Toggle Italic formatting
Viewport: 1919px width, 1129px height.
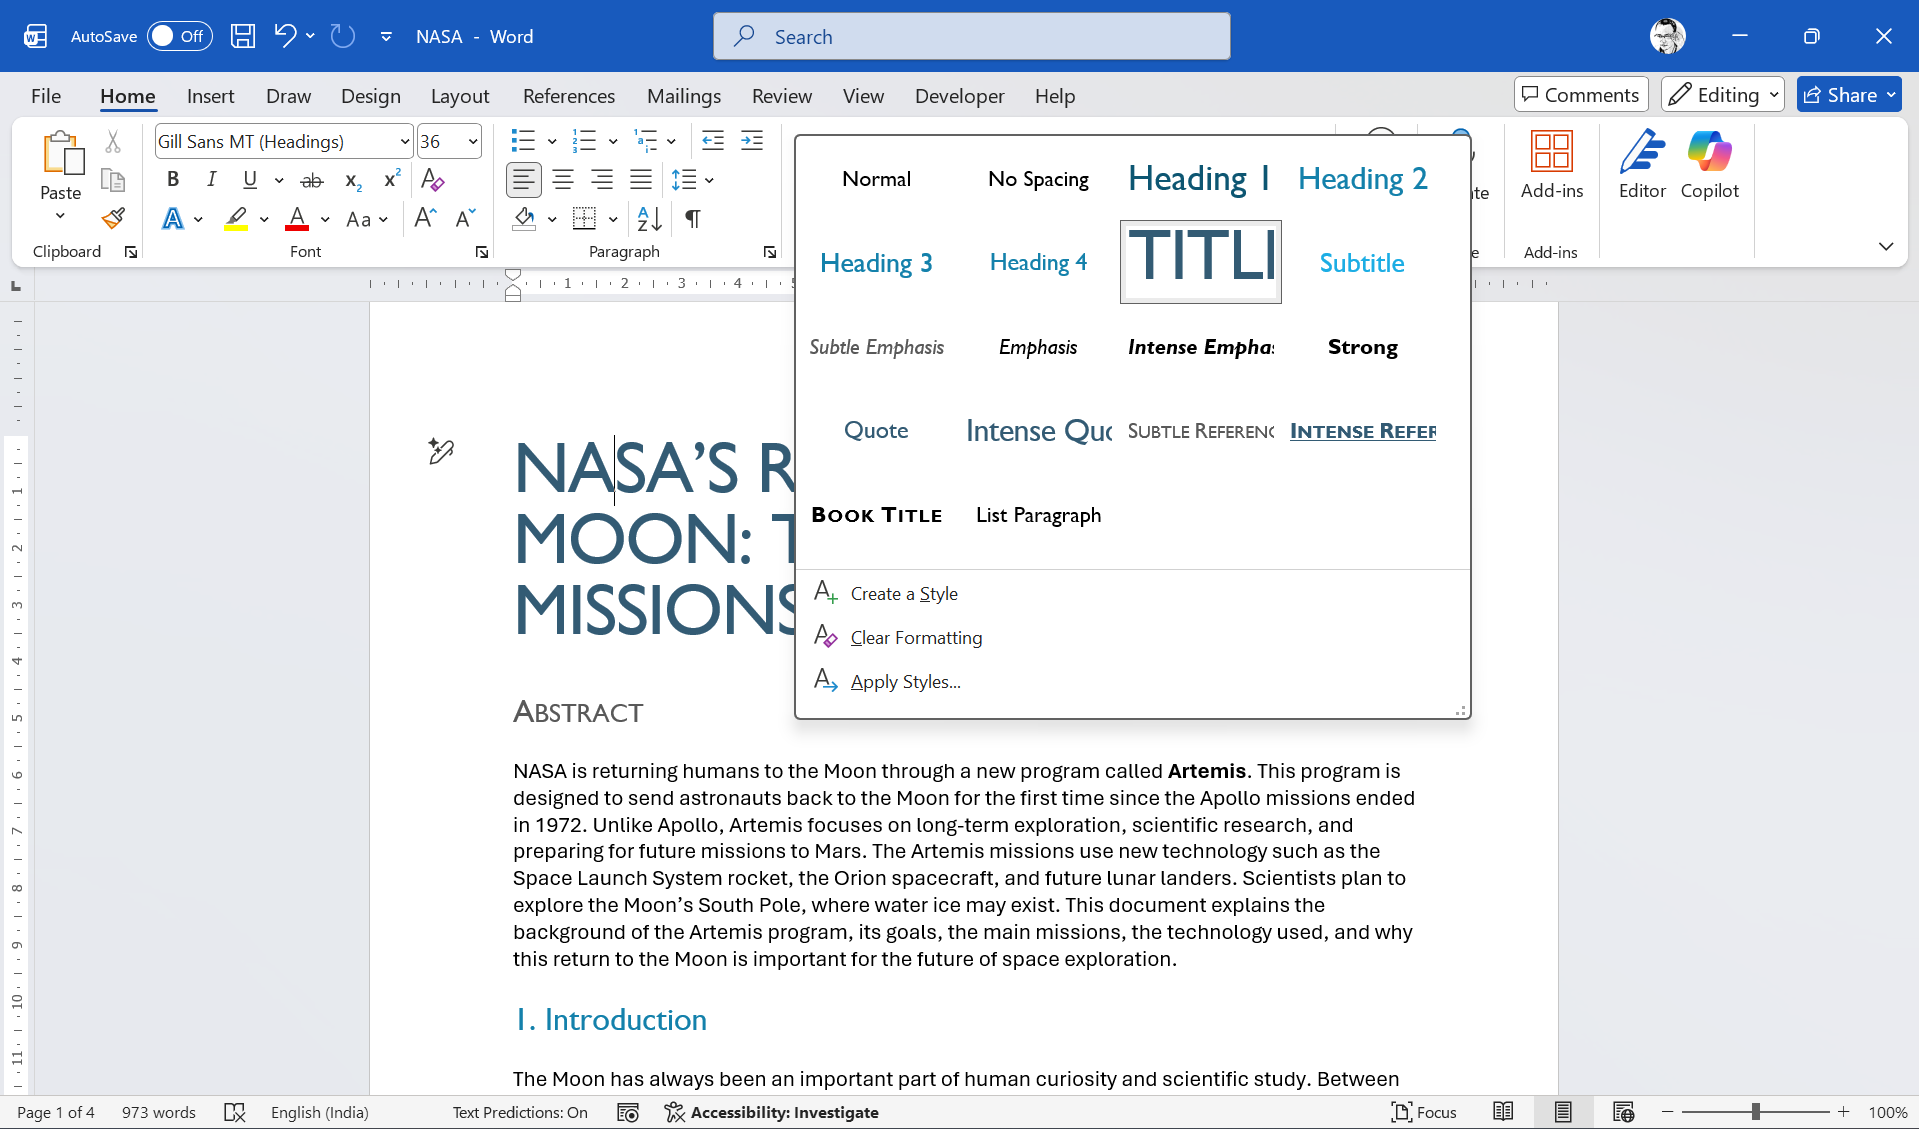click(211, 180)
